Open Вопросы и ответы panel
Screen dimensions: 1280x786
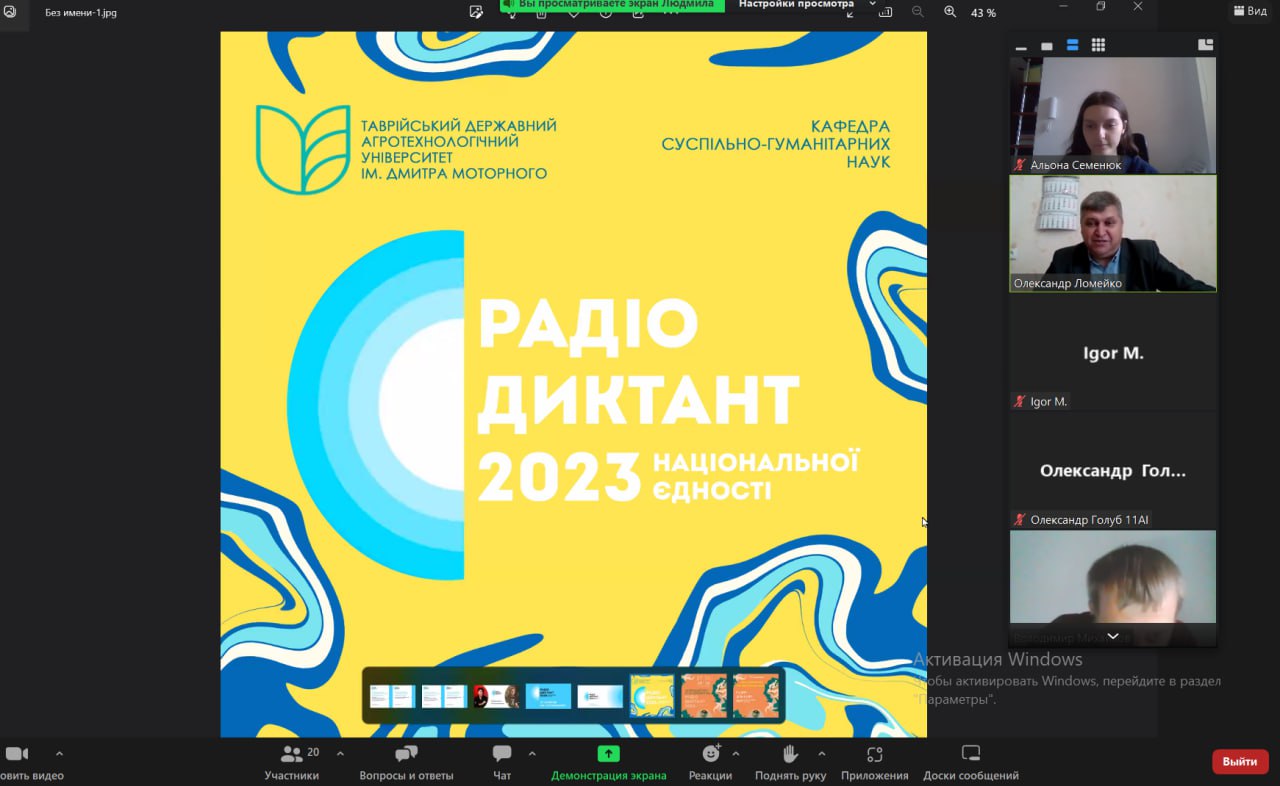click(x=406, y=762)
